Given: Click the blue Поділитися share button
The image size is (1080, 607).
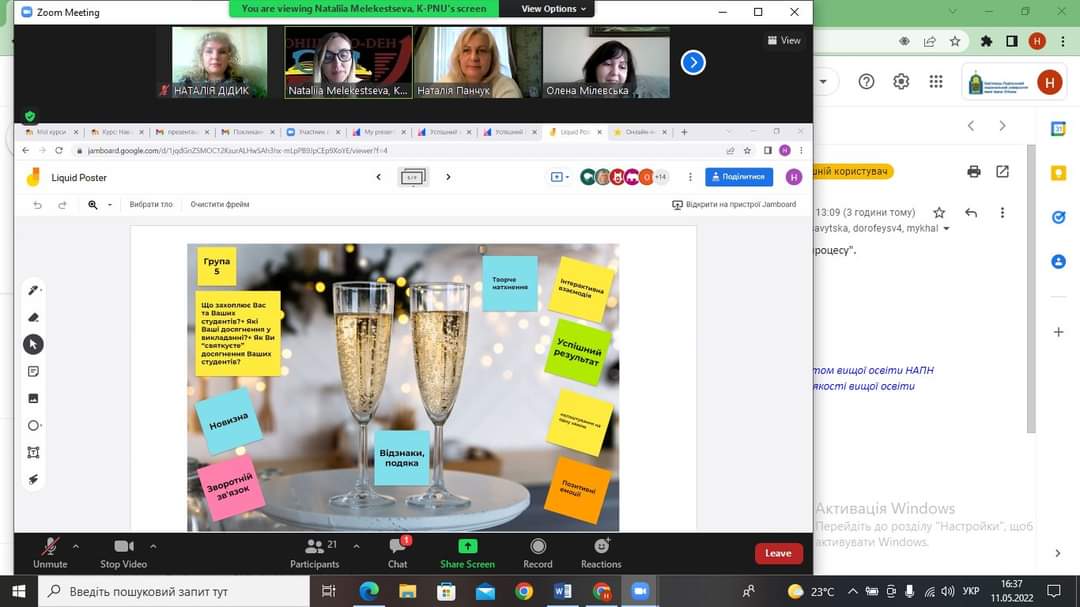Looking at the screenshot, I should click(x=738, y=177).
